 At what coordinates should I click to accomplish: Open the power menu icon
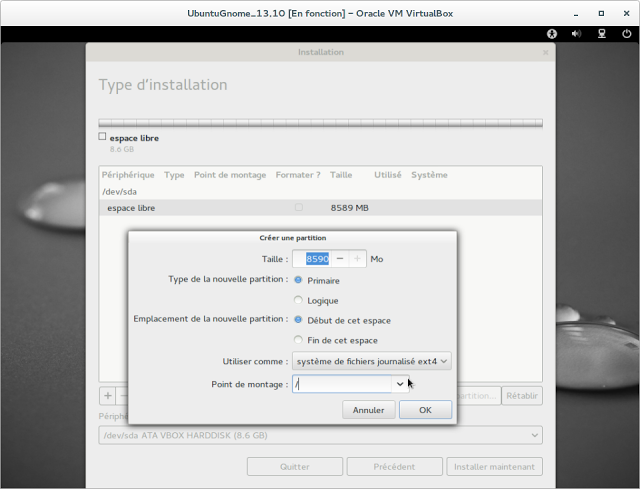(627, 34)
